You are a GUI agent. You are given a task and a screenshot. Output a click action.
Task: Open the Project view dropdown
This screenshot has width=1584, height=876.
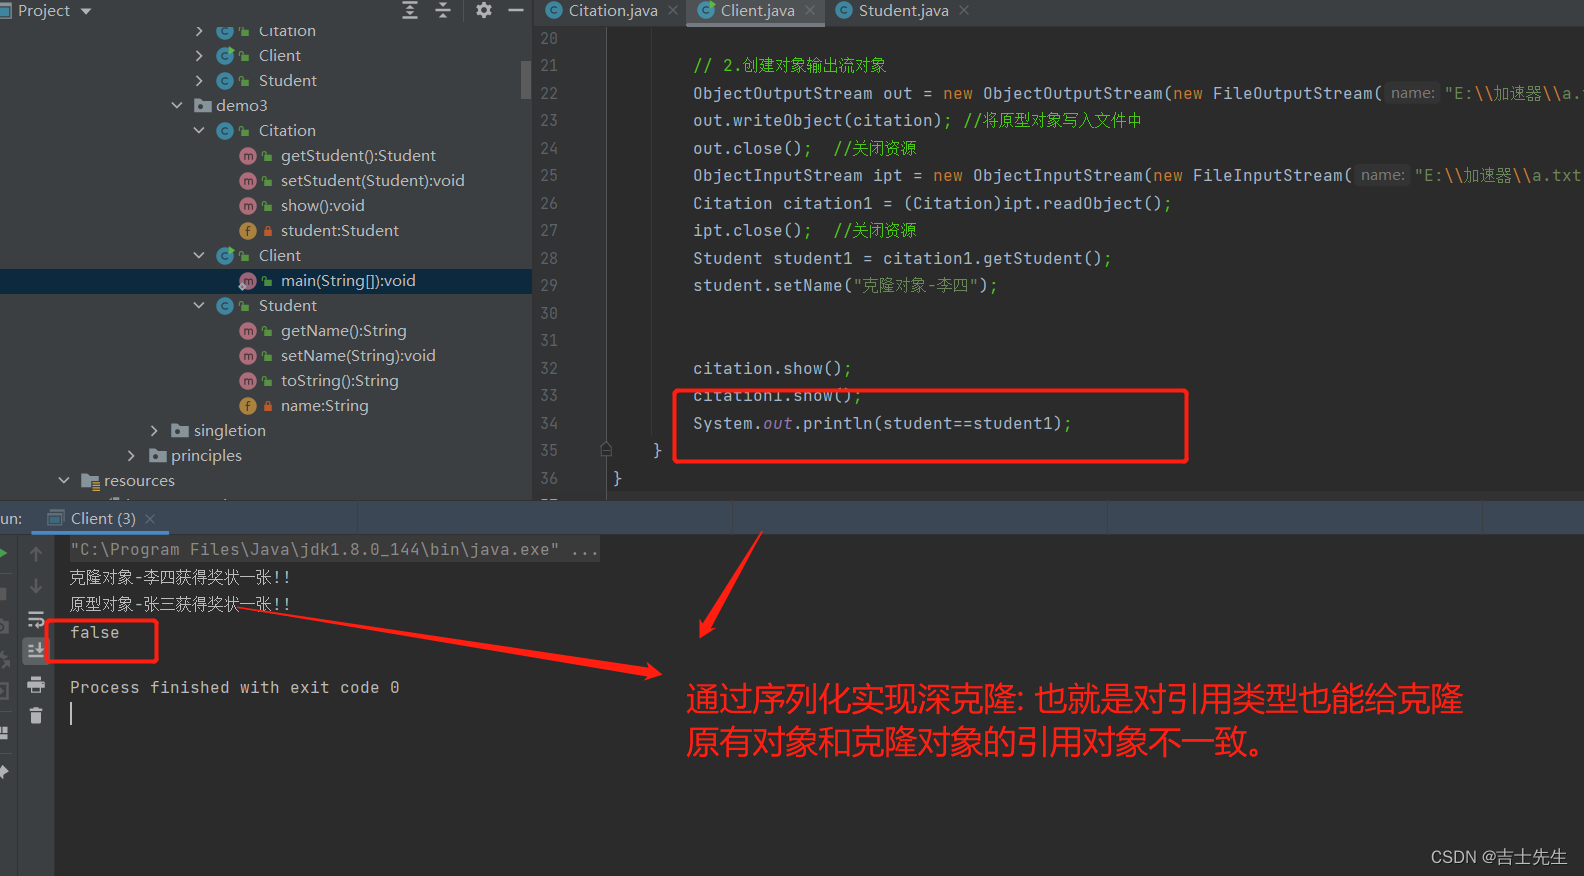click(x=86, y=11)
